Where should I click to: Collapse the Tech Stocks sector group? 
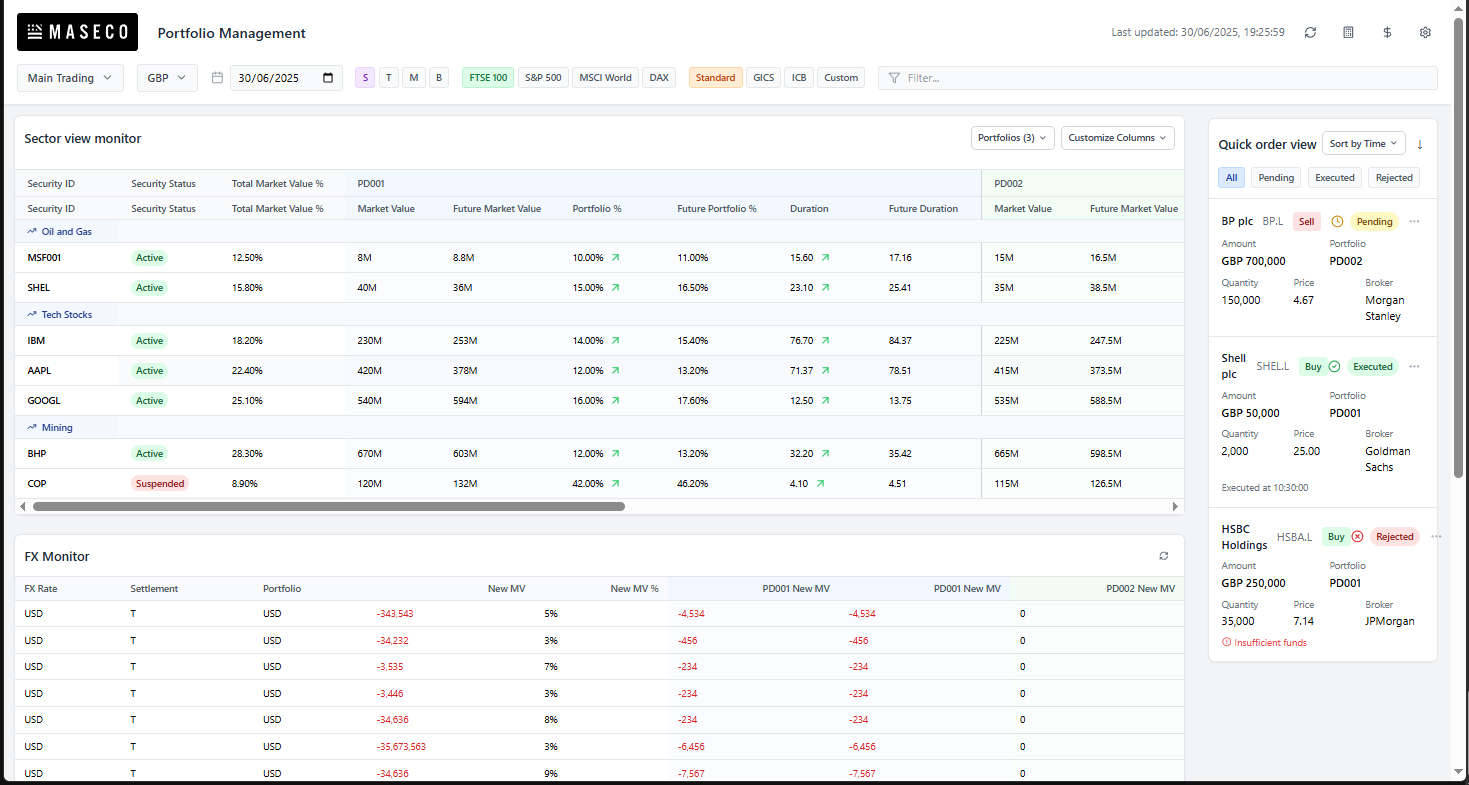coord(60,314)
